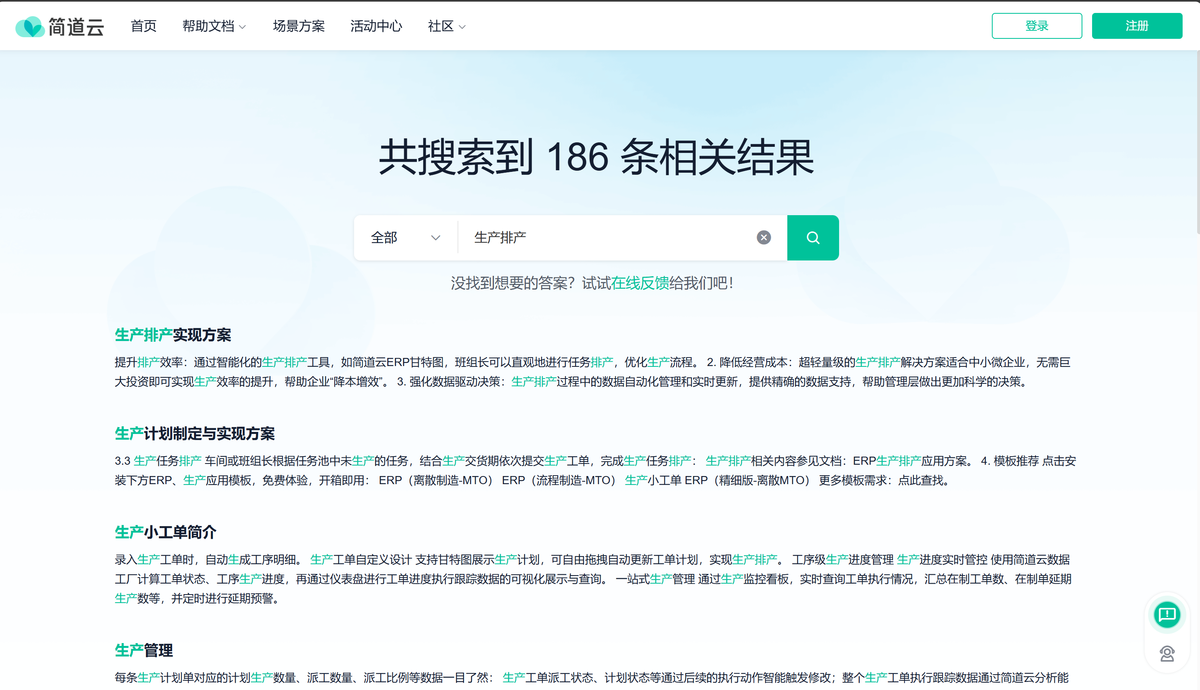
Task: Open the 在线反馈 link
Action: [x=640, y=284]
